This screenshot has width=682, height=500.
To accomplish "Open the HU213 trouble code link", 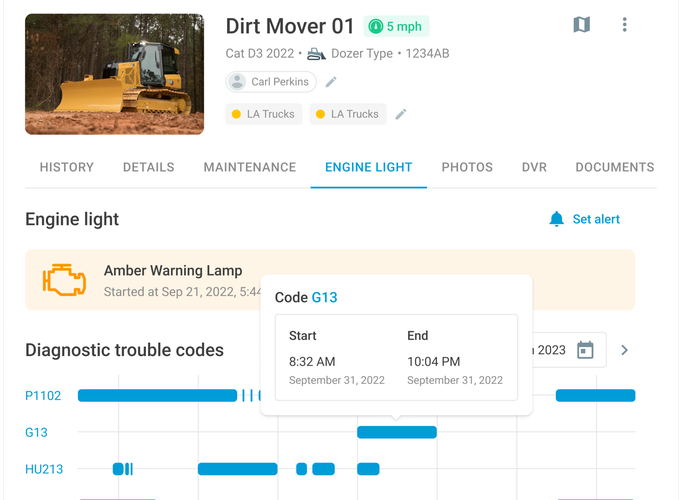I will (x=44, y=469).
